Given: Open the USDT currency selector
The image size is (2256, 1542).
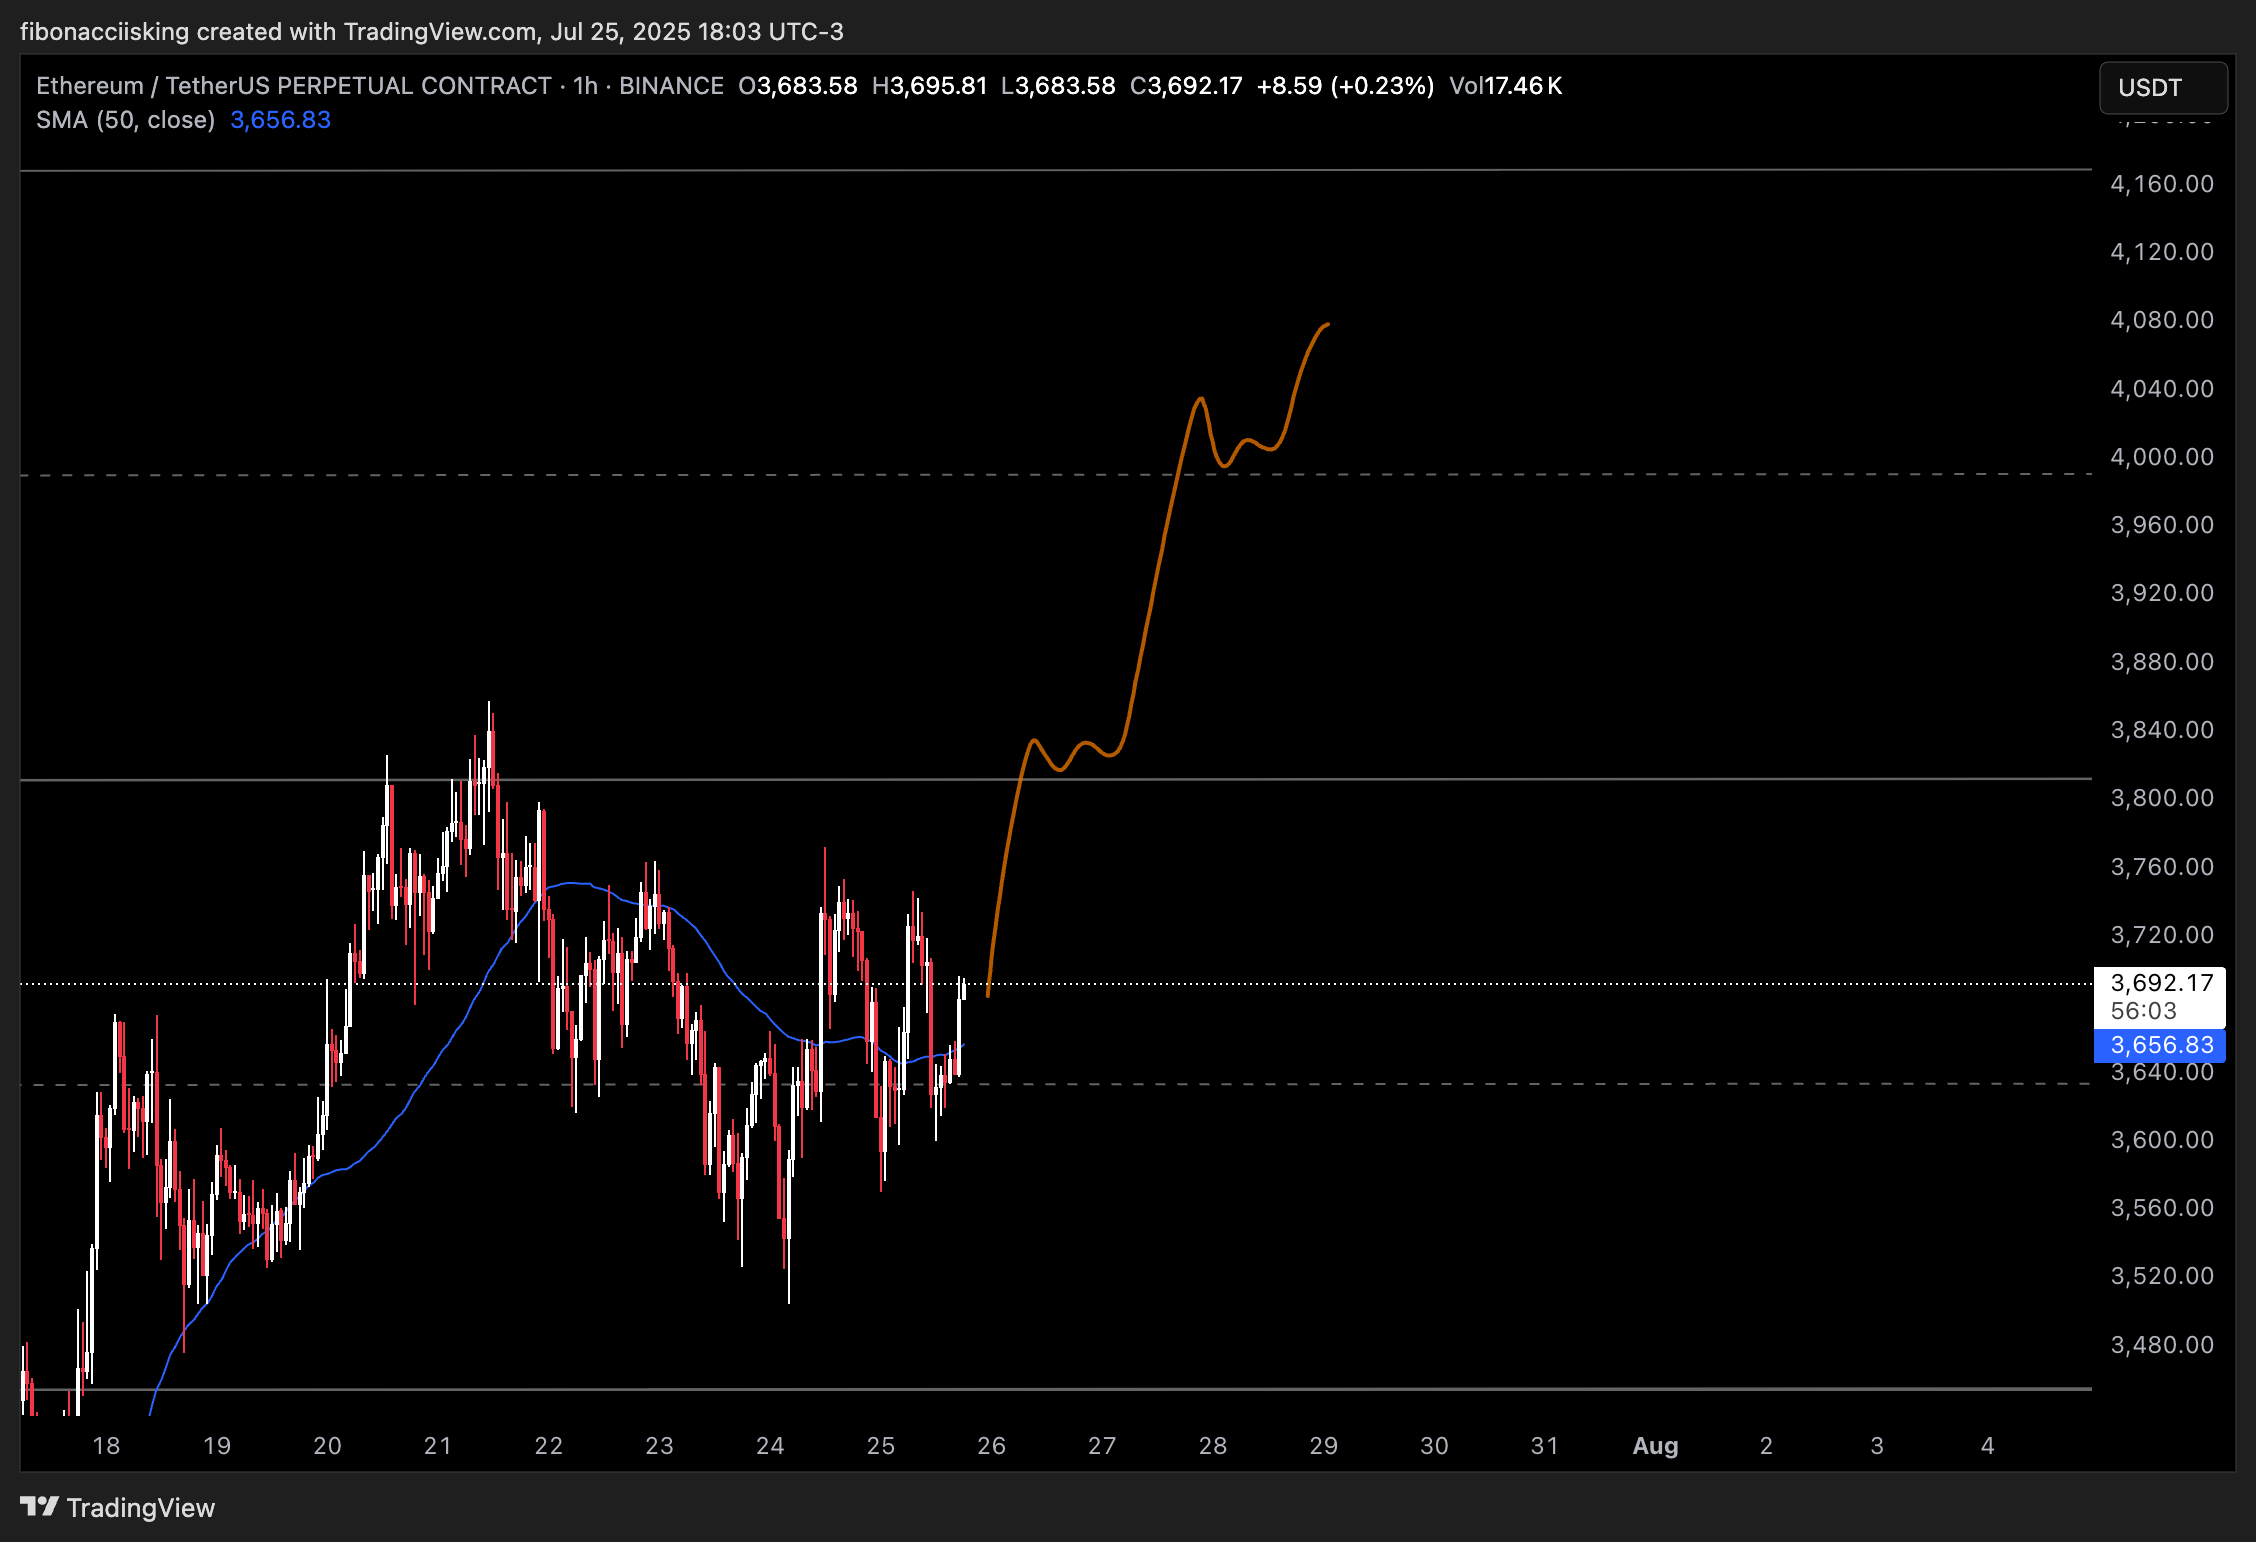Looking at the screenshot, I should click(2162, 88).
